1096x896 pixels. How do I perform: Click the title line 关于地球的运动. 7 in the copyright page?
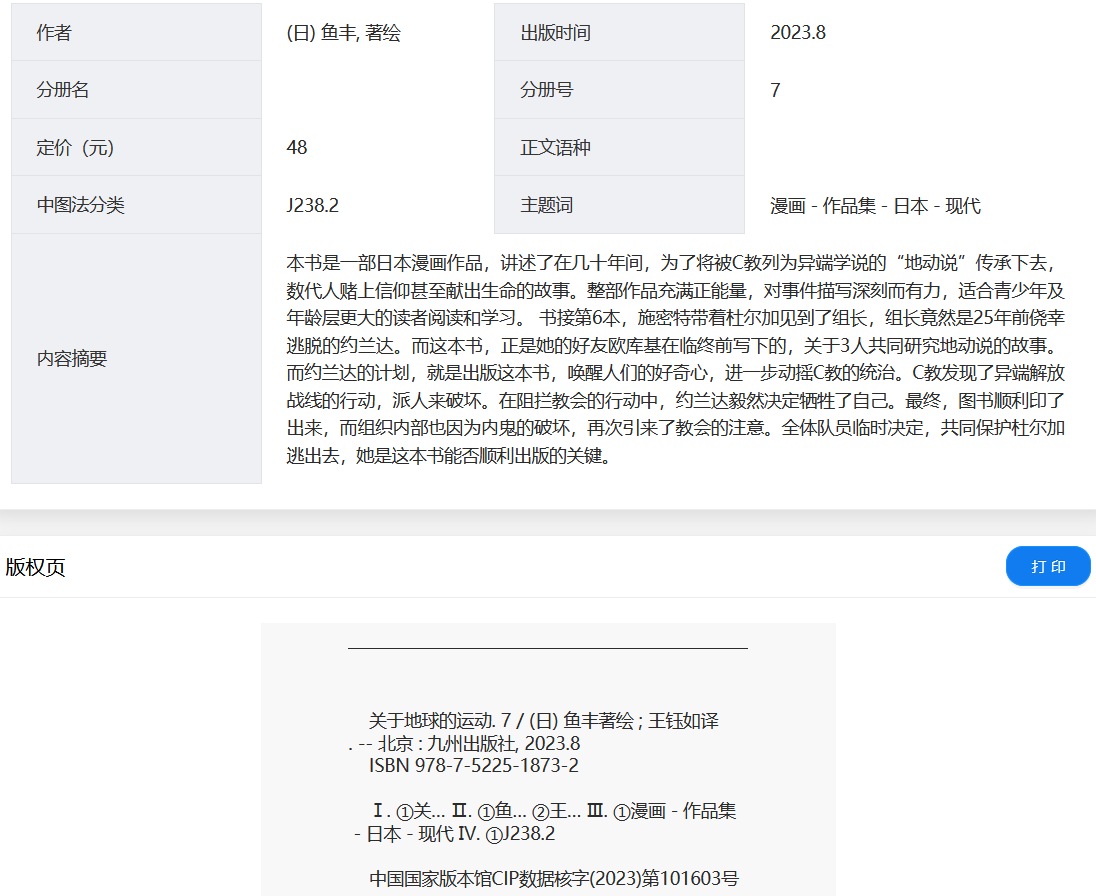(543, 721)
